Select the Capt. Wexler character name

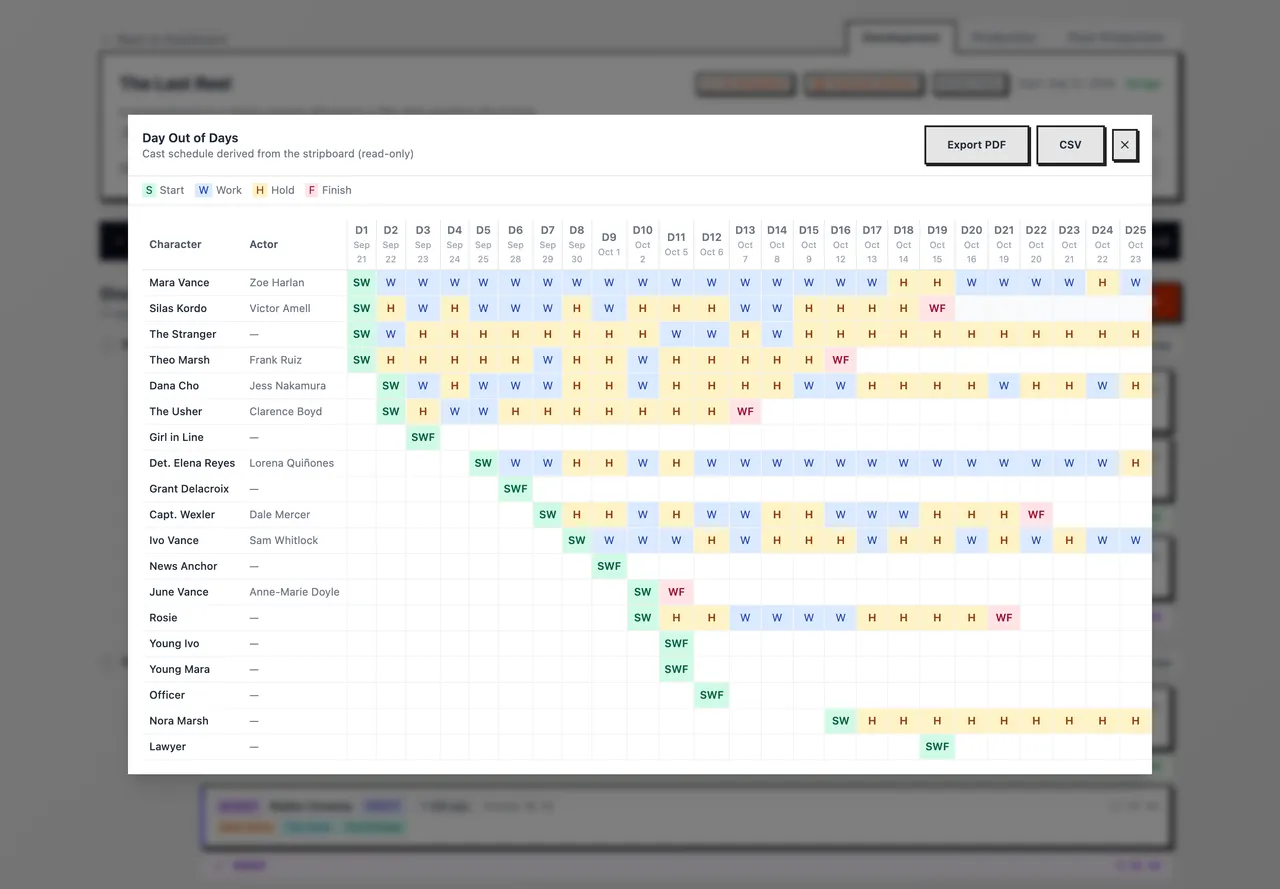click(x=182, y=515)
